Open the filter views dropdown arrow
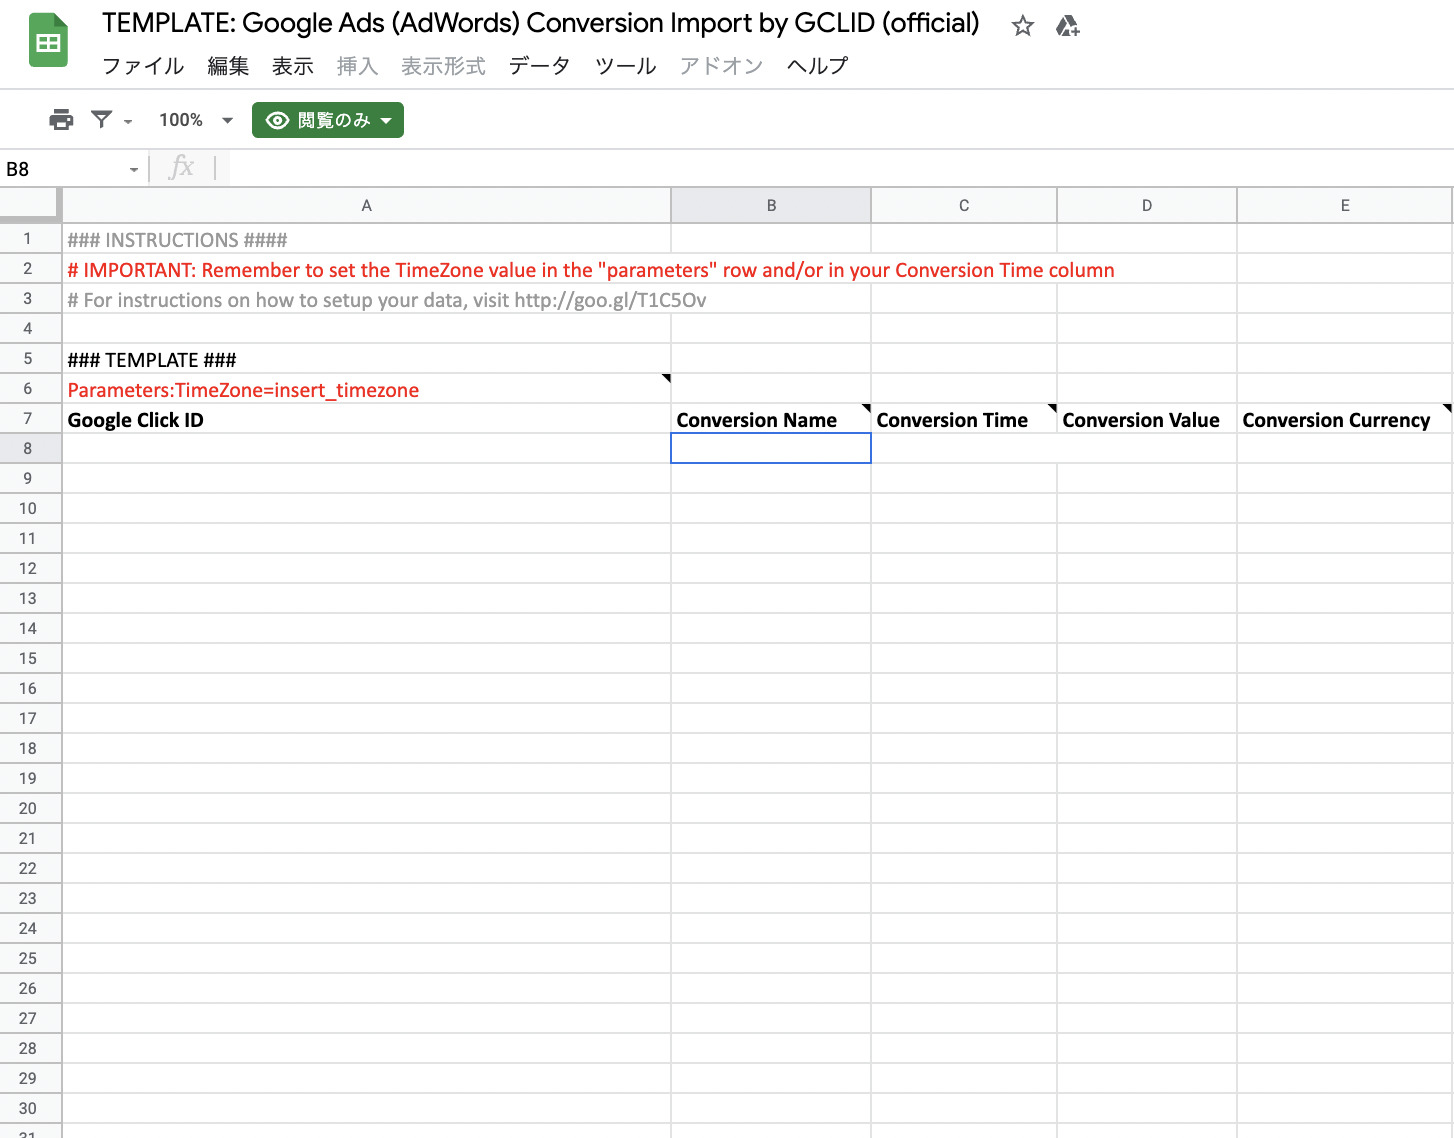This screenshot has height=1138, width=1454. [128, 121]
